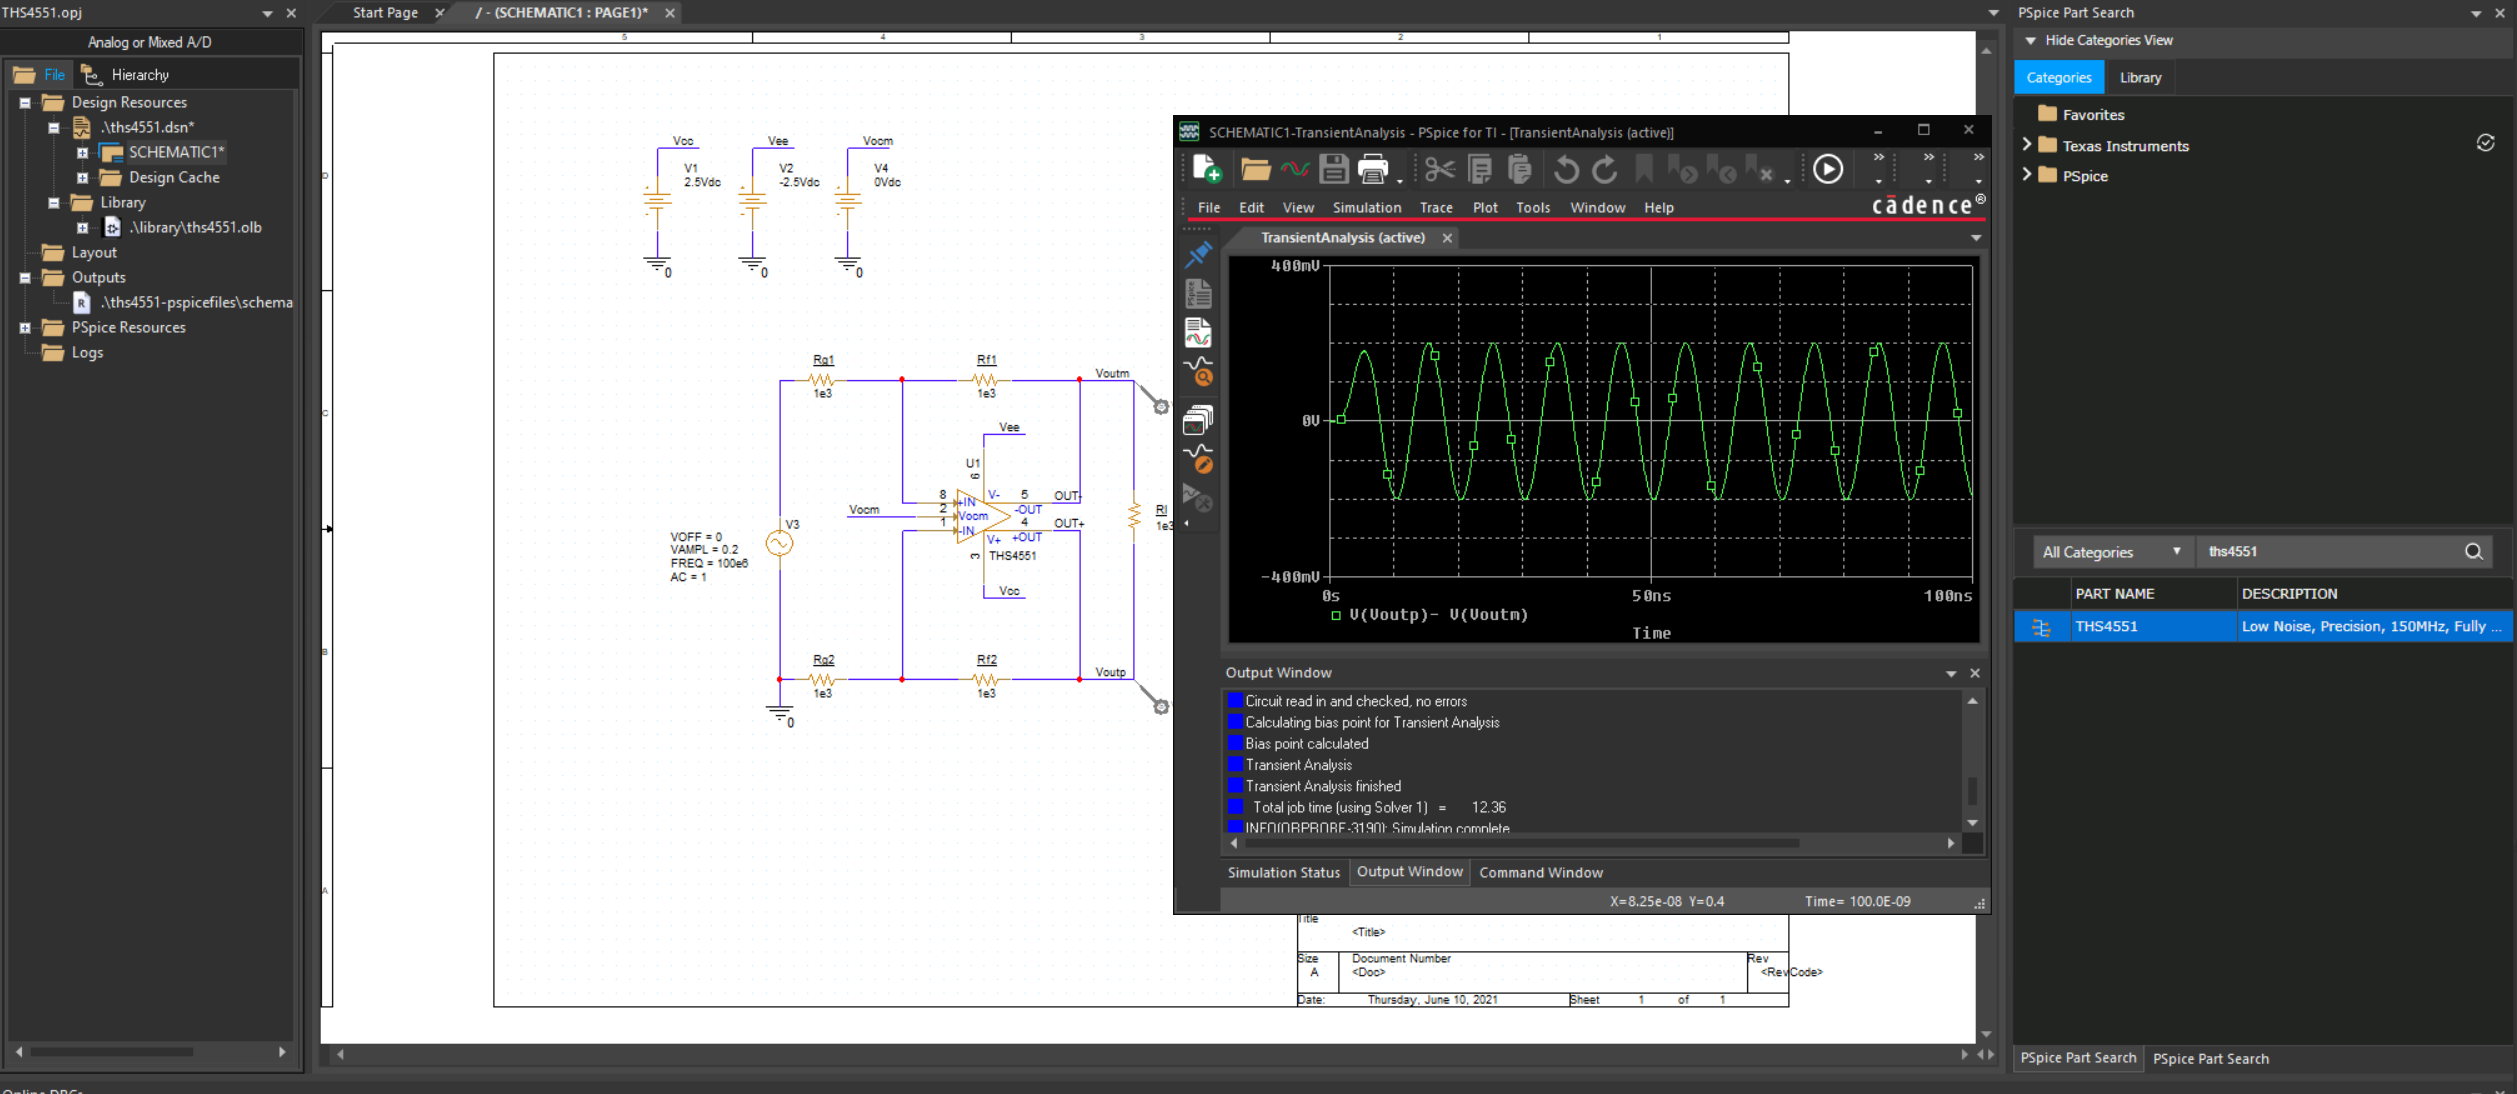Open the Command Window tab
Viewport: 2517px width, 1094px height.
click(1540, 873)
